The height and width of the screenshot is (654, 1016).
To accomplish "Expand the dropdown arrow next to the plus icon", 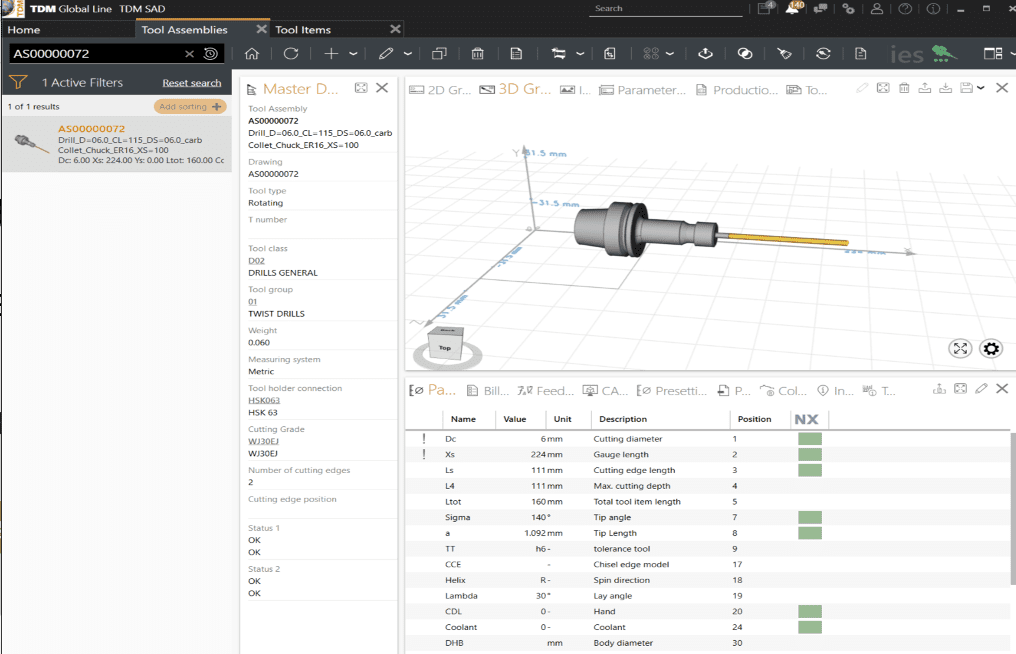I will click(353, 54).
